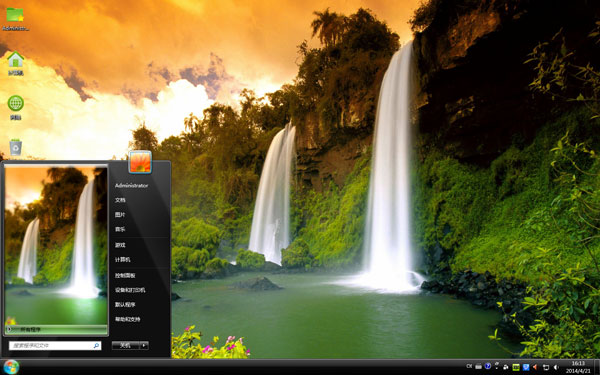Open the Network globe desktop icon
The width and height of the screenshot is (600, 375).
pos(16,107)
